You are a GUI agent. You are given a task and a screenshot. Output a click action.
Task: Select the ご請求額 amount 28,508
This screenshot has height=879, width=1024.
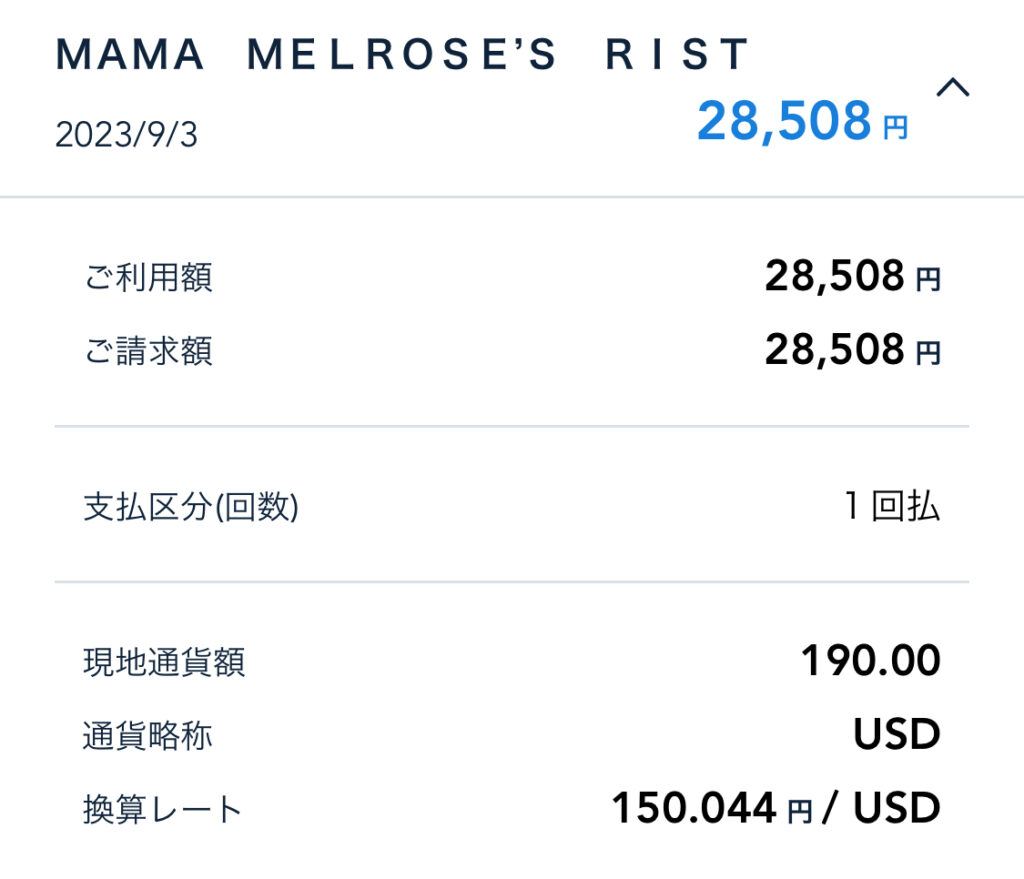[x=834, y=350]
